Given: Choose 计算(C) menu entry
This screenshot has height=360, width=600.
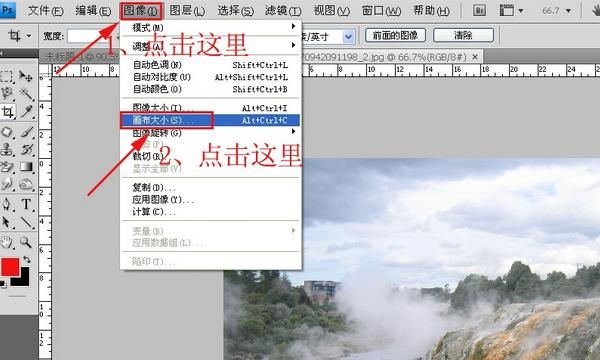Looking at the screenshot, I should 210,212.
